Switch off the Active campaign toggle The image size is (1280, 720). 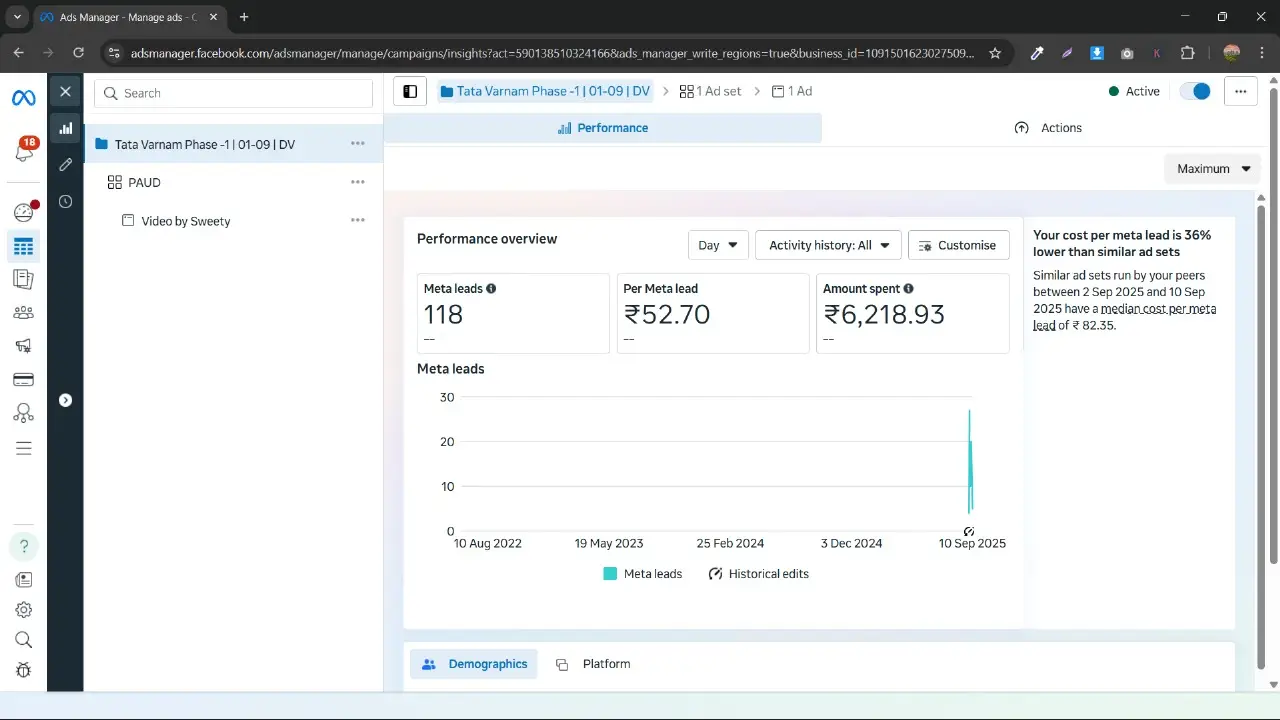(x=1195, y=91)
